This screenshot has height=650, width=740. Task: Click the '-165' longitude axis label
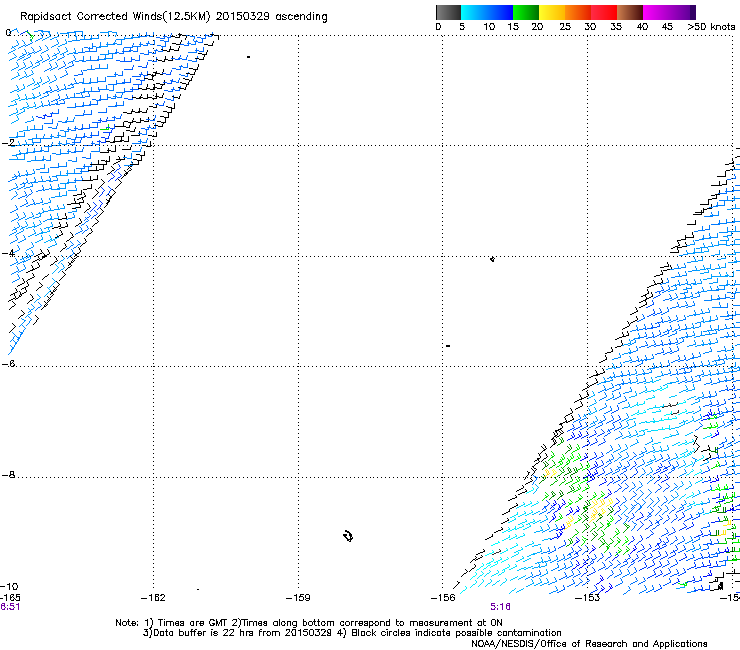[10, 598]
